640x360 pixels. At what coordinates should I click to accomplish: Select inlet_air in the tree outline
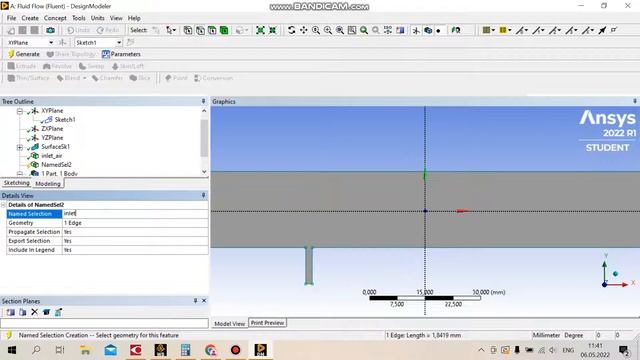click(52, 156)
